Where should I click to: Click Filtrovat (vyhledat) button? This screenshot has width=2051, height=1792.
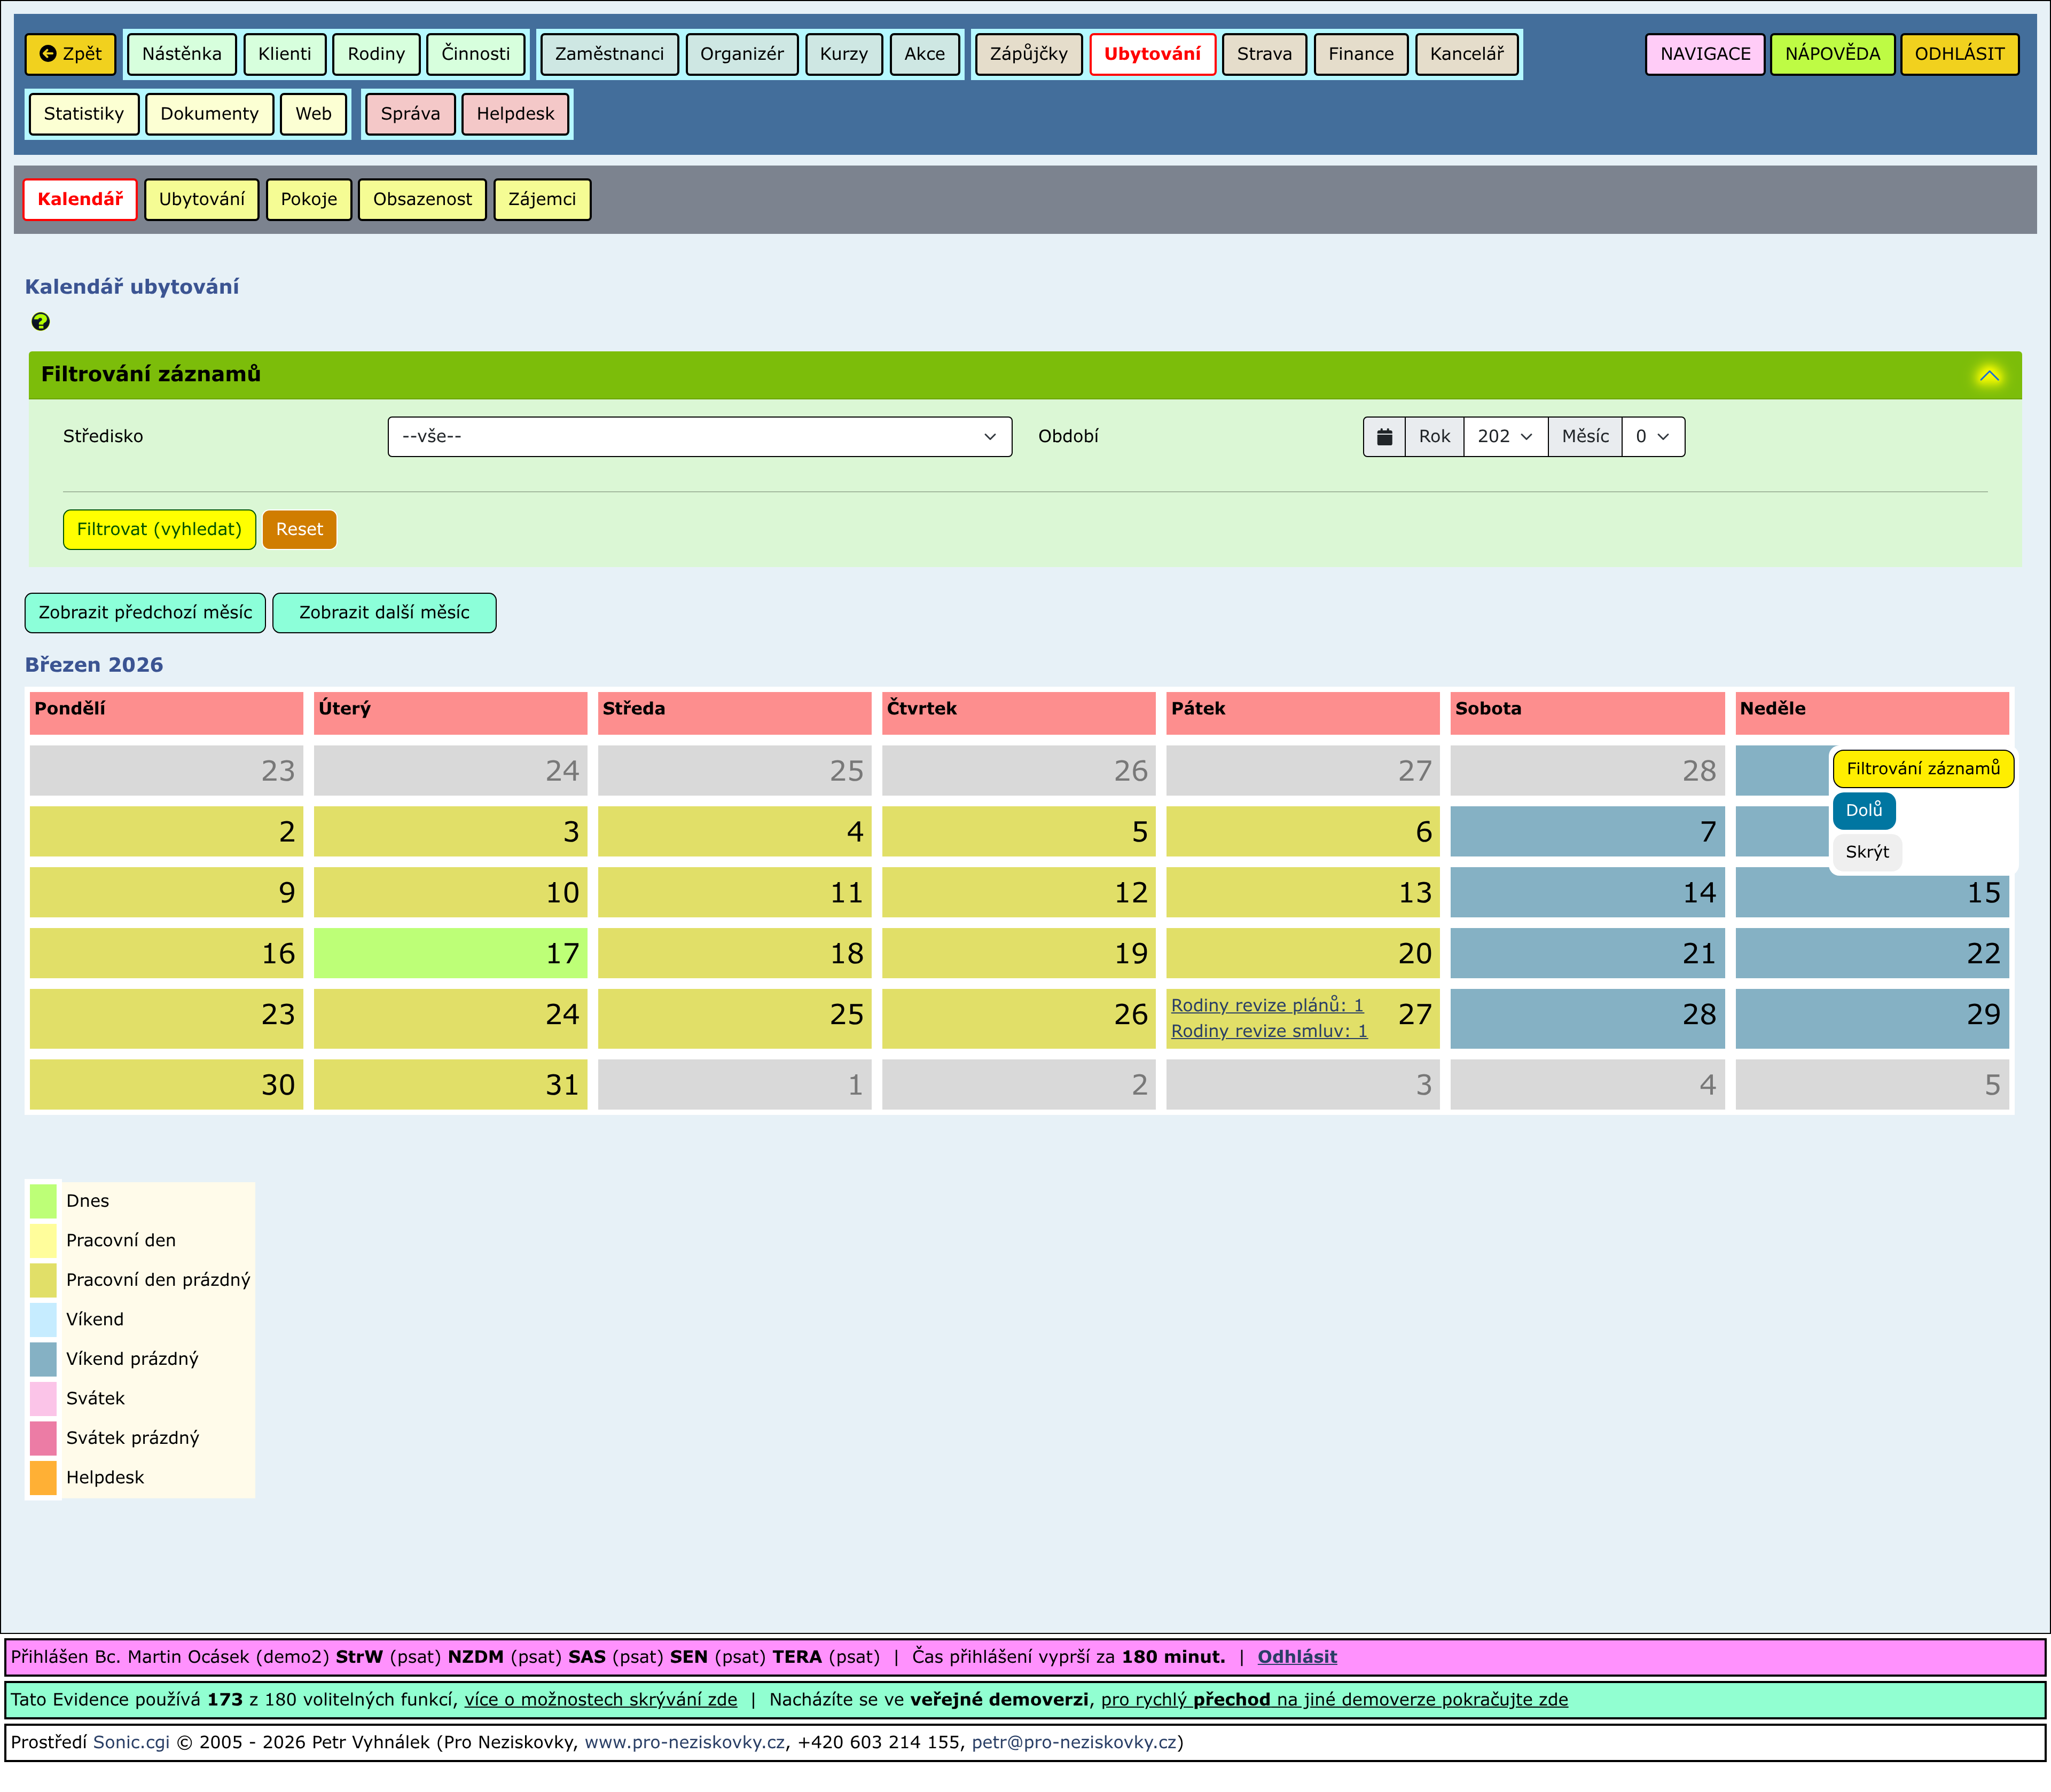click(159, 529)
